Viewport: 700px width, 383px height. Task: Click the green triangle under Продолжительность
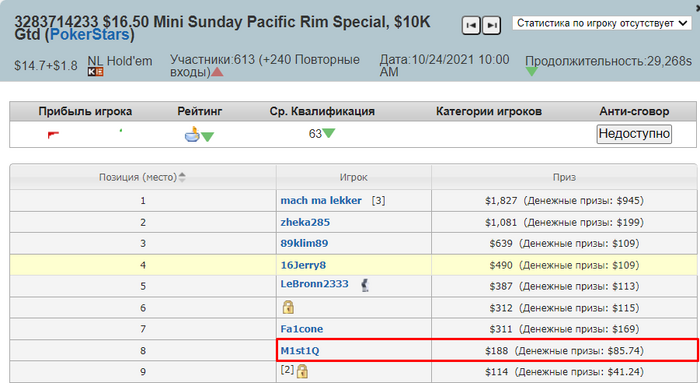point(531,71)
